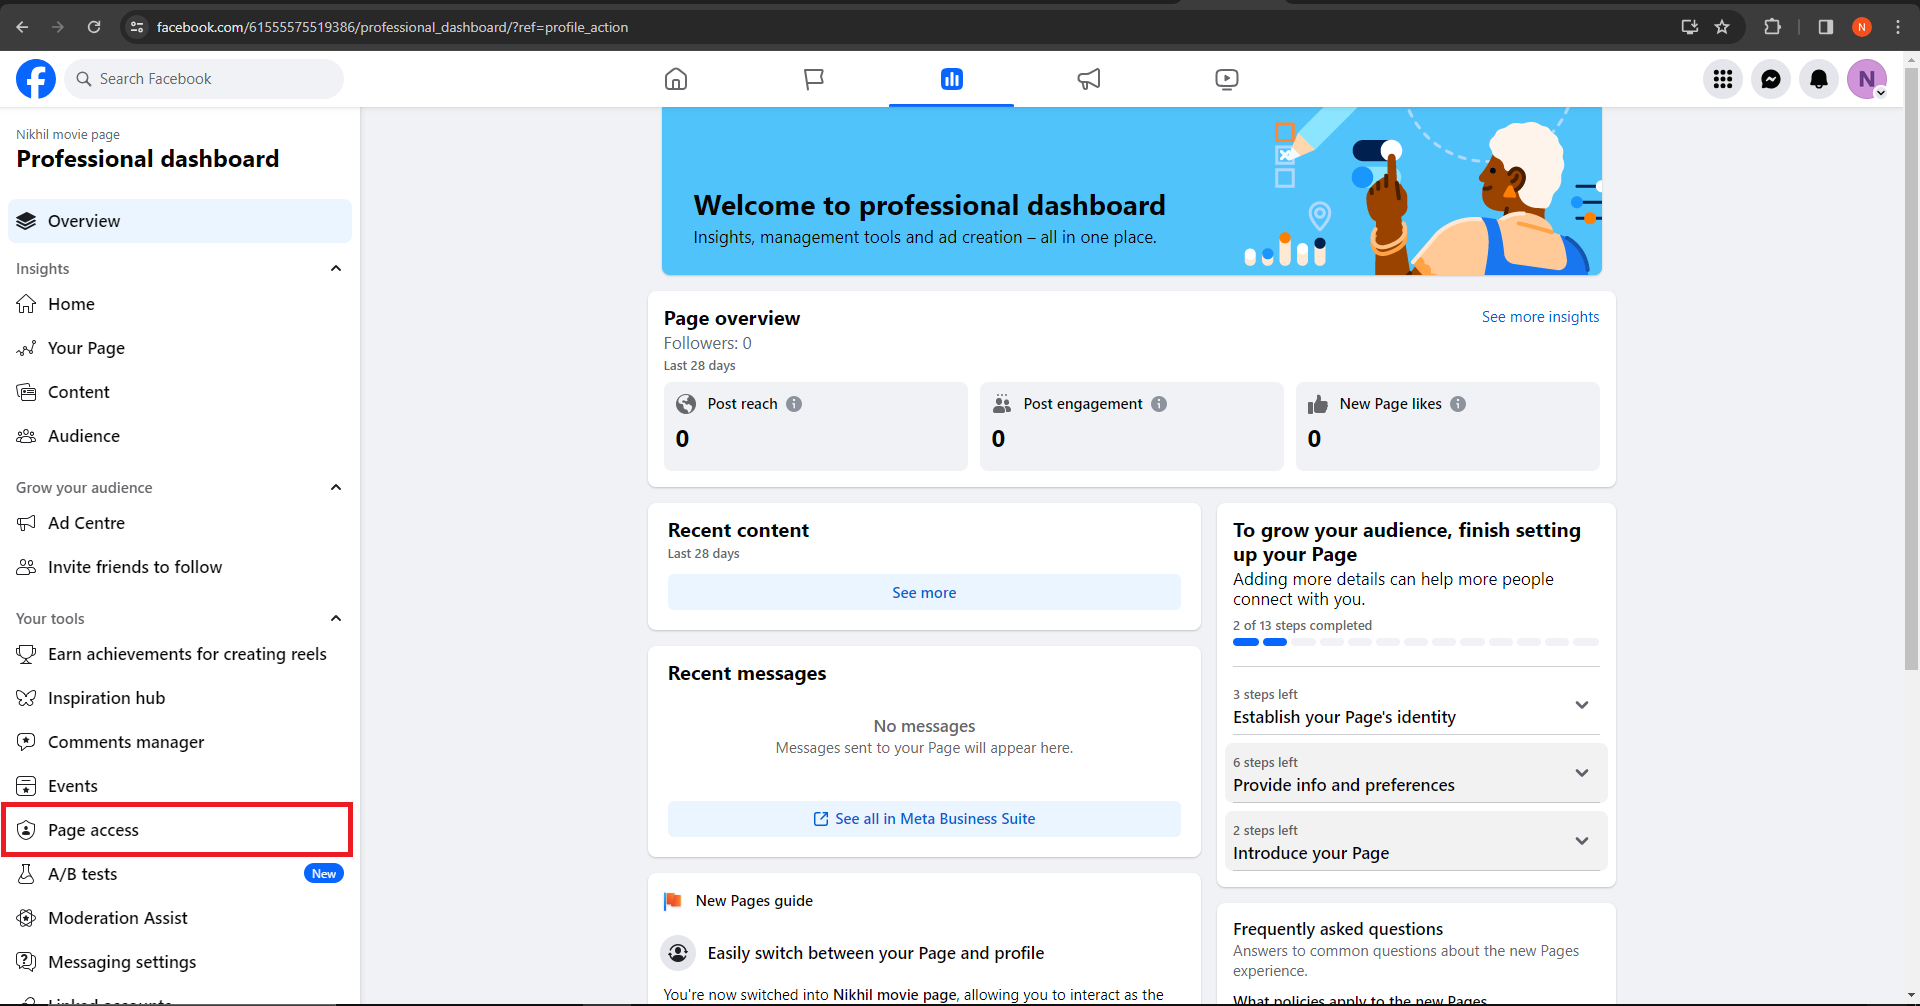This screenshot has height=1006, width=1920.
Task: Toggle the browser side panel icon
Action: point(1826,27)
